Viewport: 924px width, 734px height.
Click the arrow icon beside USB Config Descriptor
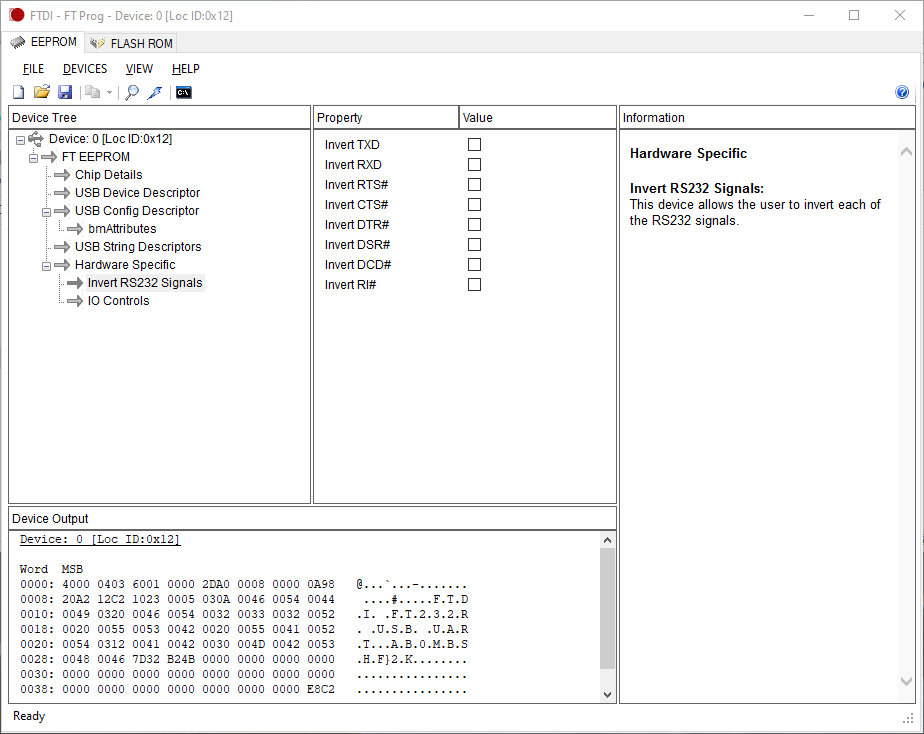(62, 211)
